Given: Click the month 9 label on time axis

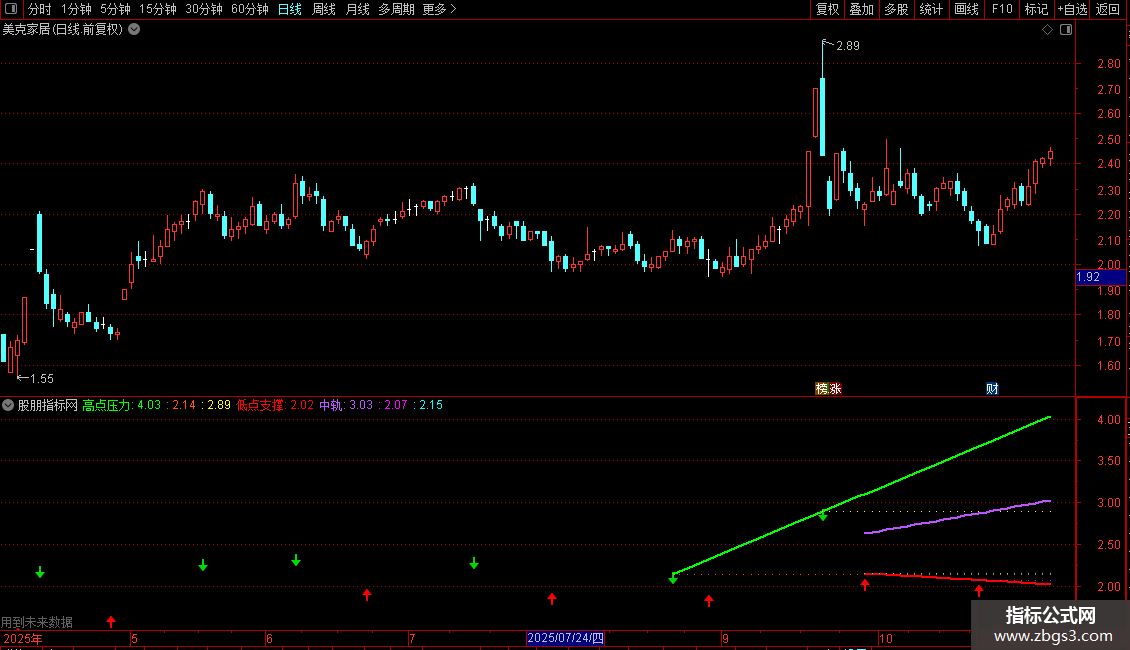Looking at the screenshot, I should (726, 638).
